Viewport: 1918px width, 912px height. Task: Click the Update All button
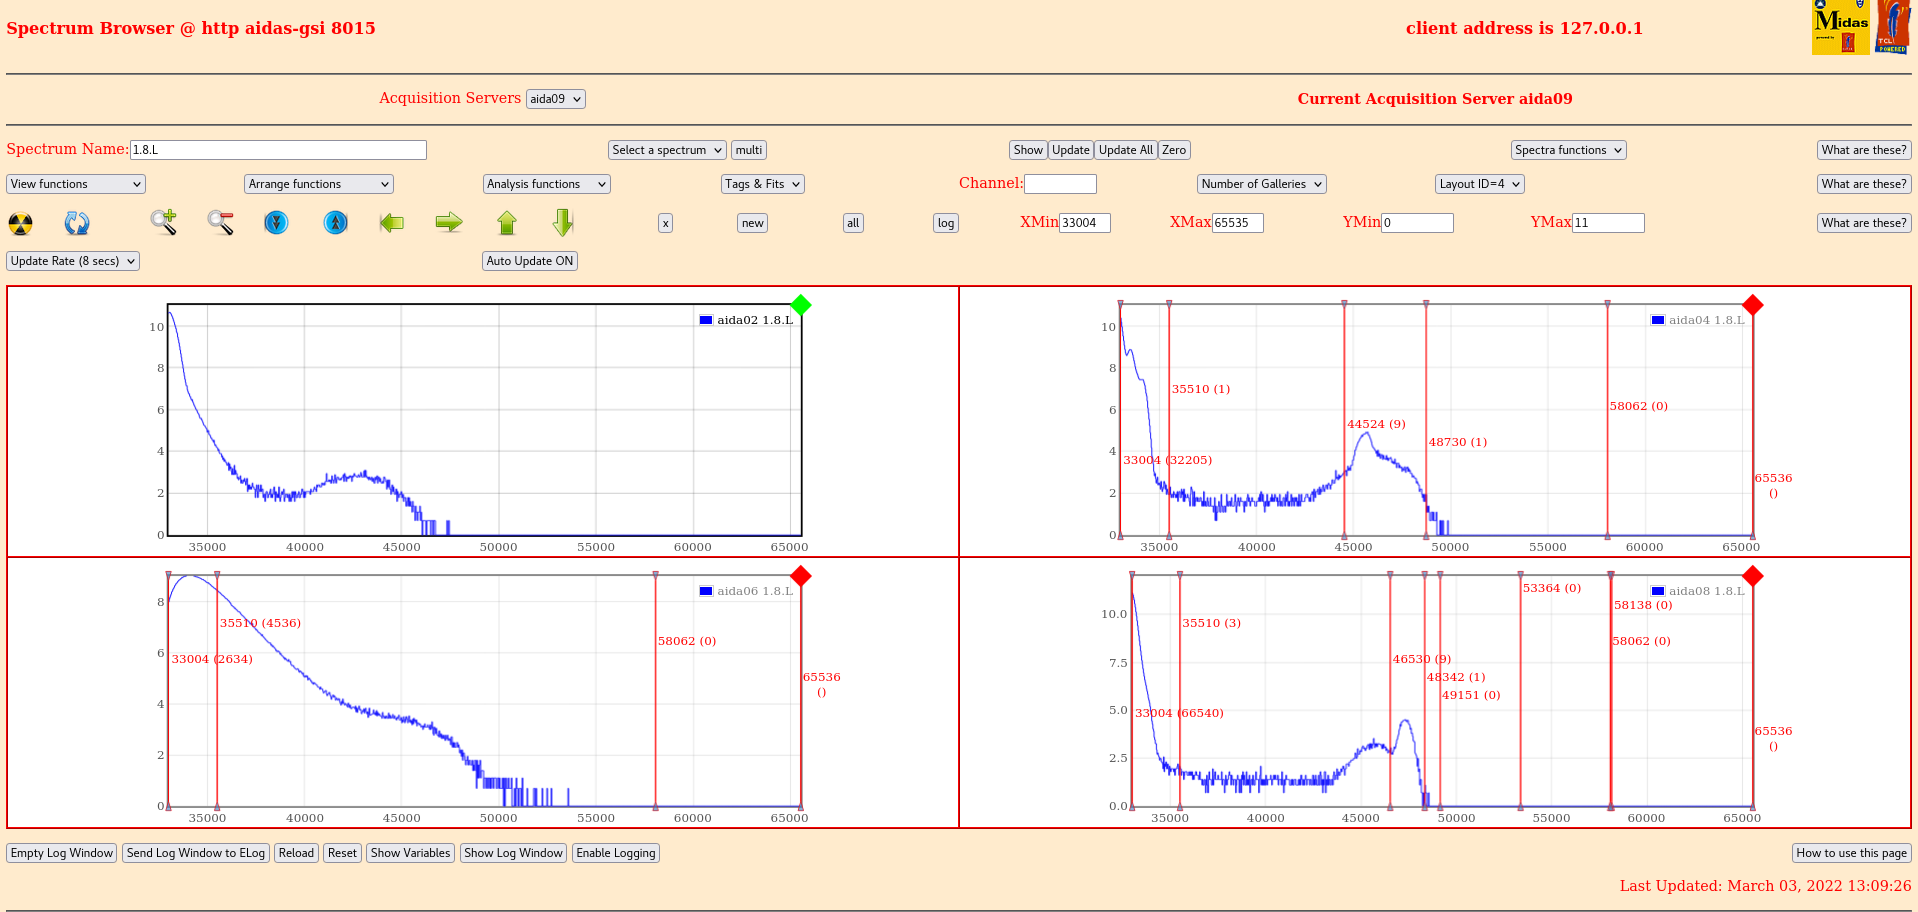pos(1126,150)
